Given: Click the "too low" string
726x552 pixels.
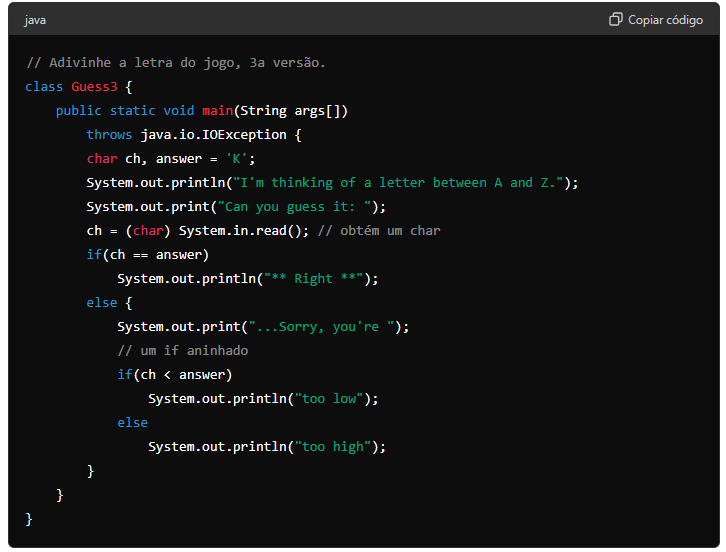Looking at the screenshot, I should [x=332, y=399].
